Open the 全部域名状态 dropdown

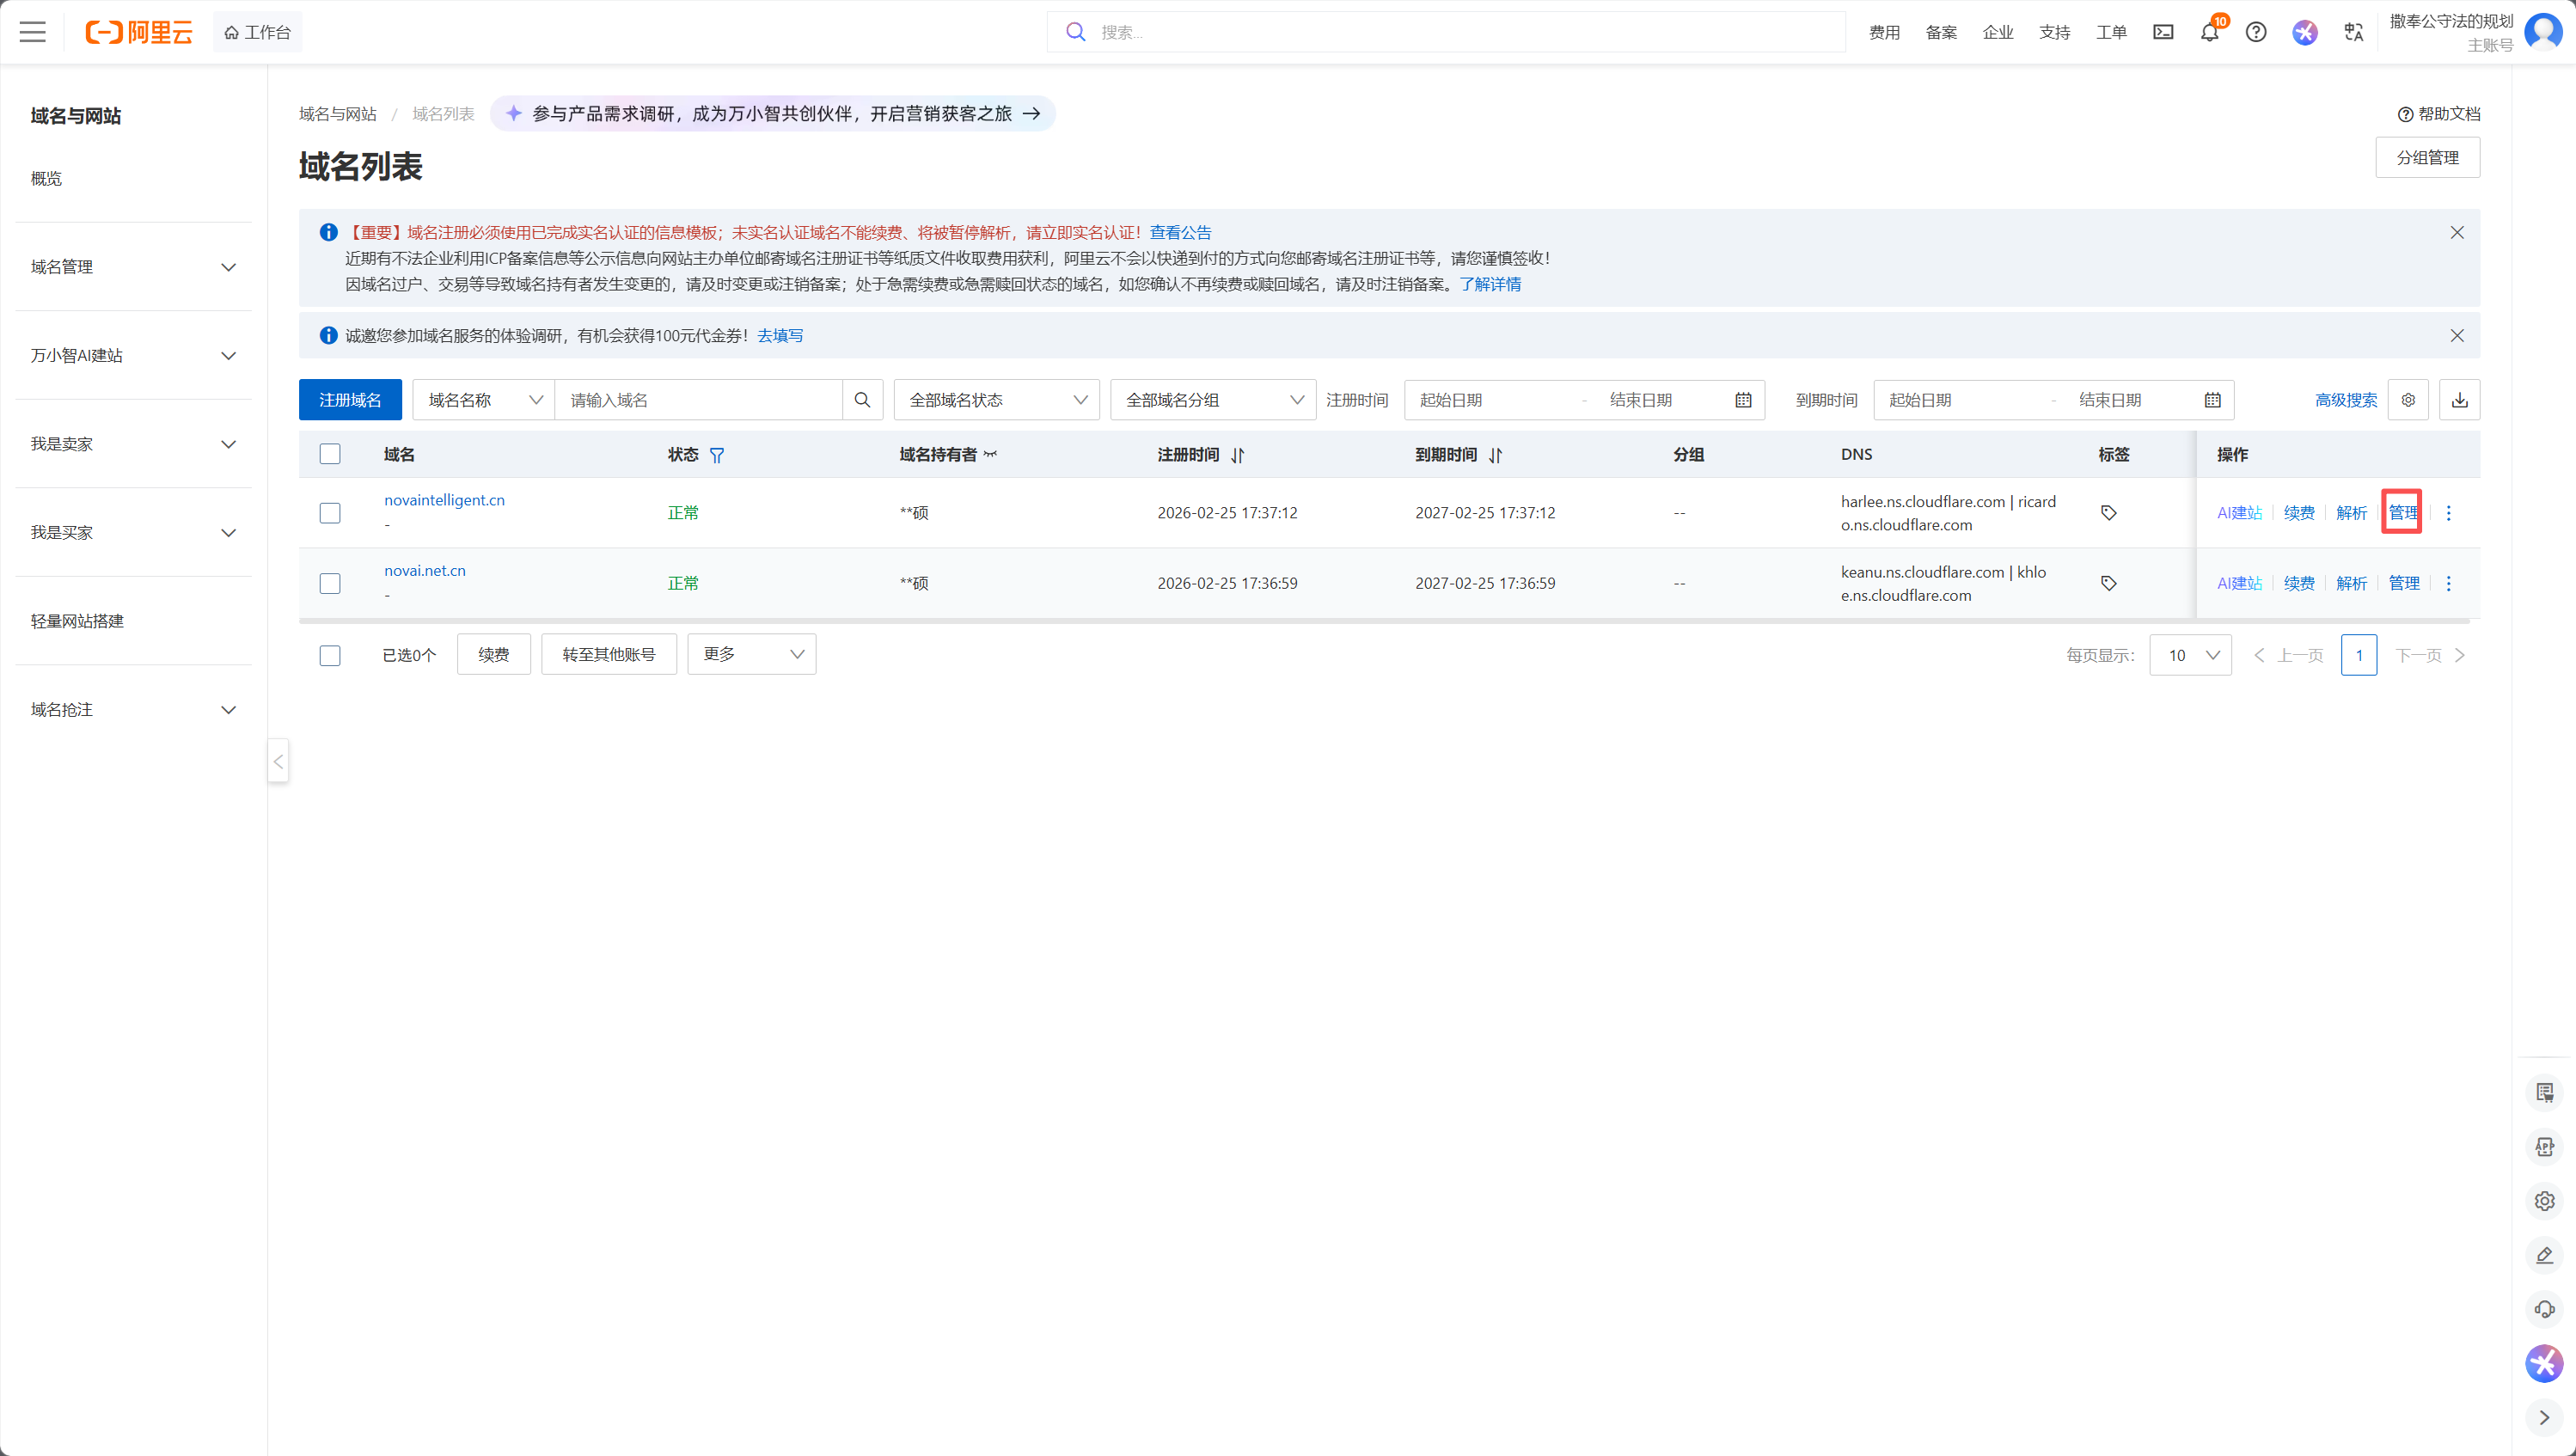(996, 400)
